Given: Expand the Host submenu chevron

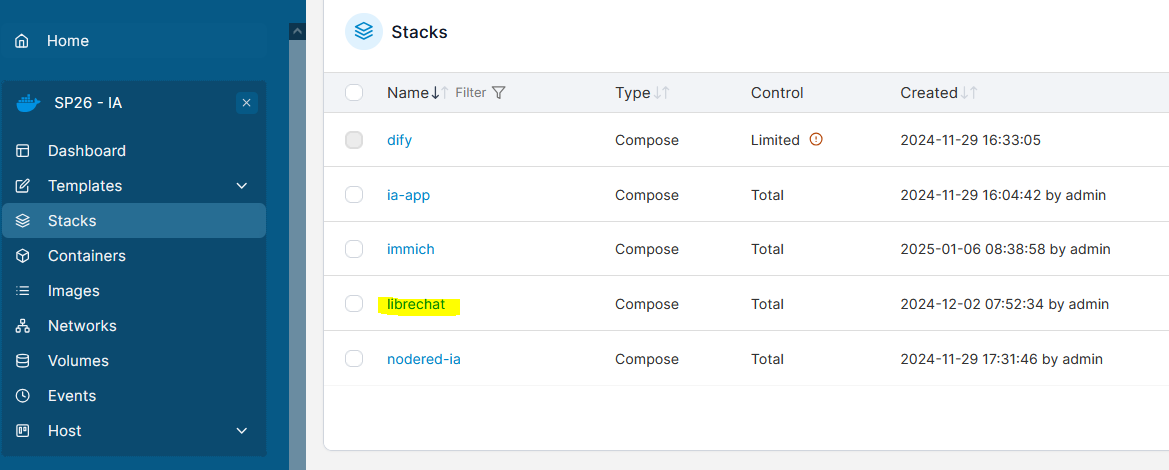Looking at the screenshot, I should pyautogui.click(x=242, y=431).
